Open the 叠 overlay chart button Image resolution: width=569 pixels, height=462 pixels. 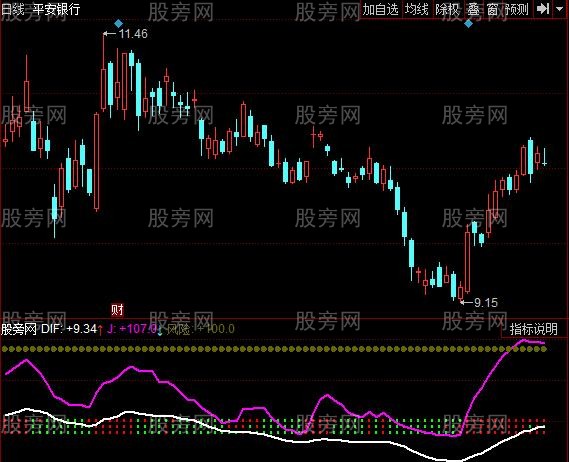coord(473,9)
